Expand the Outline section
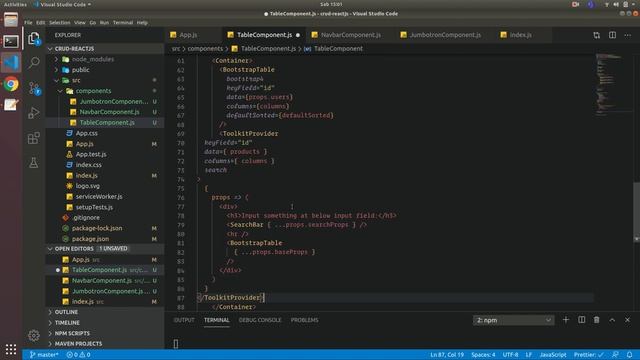The height and width of the screenshot is (360, 640). [106, 312]
